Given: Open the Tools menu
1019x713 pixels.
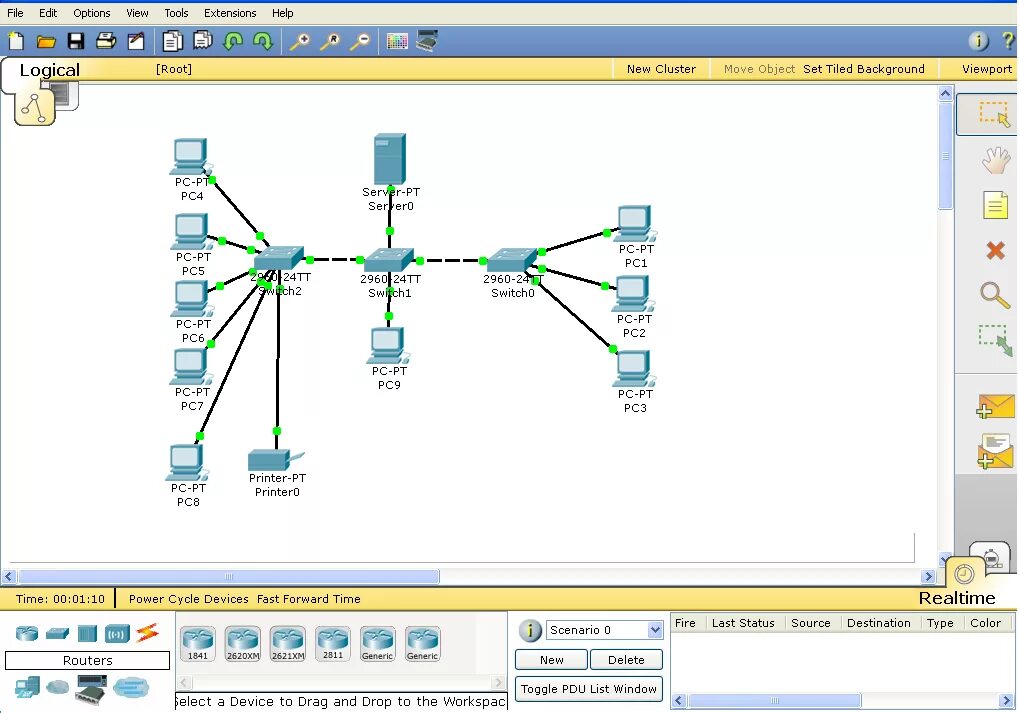Looking at the screenshot, I should (x=176, y=13).
